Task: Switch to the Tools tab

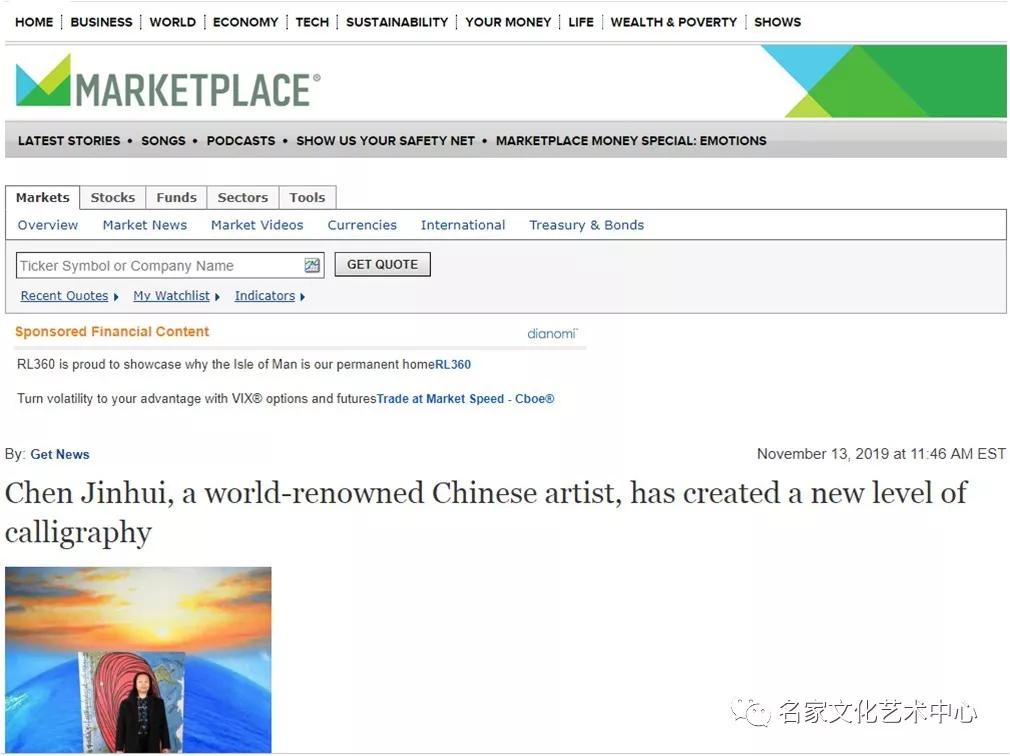Action: point(307,198)
